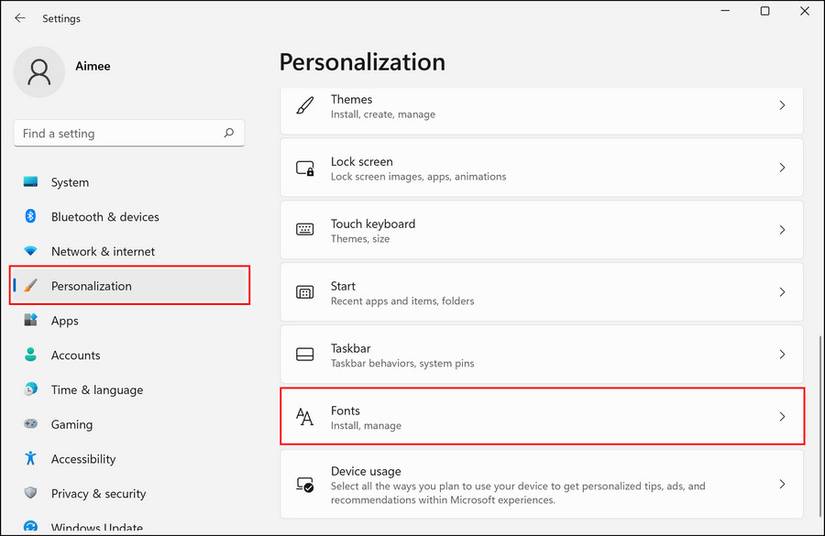Click the Bluetooth & devices sidebar icon

(x=31, y=217)
